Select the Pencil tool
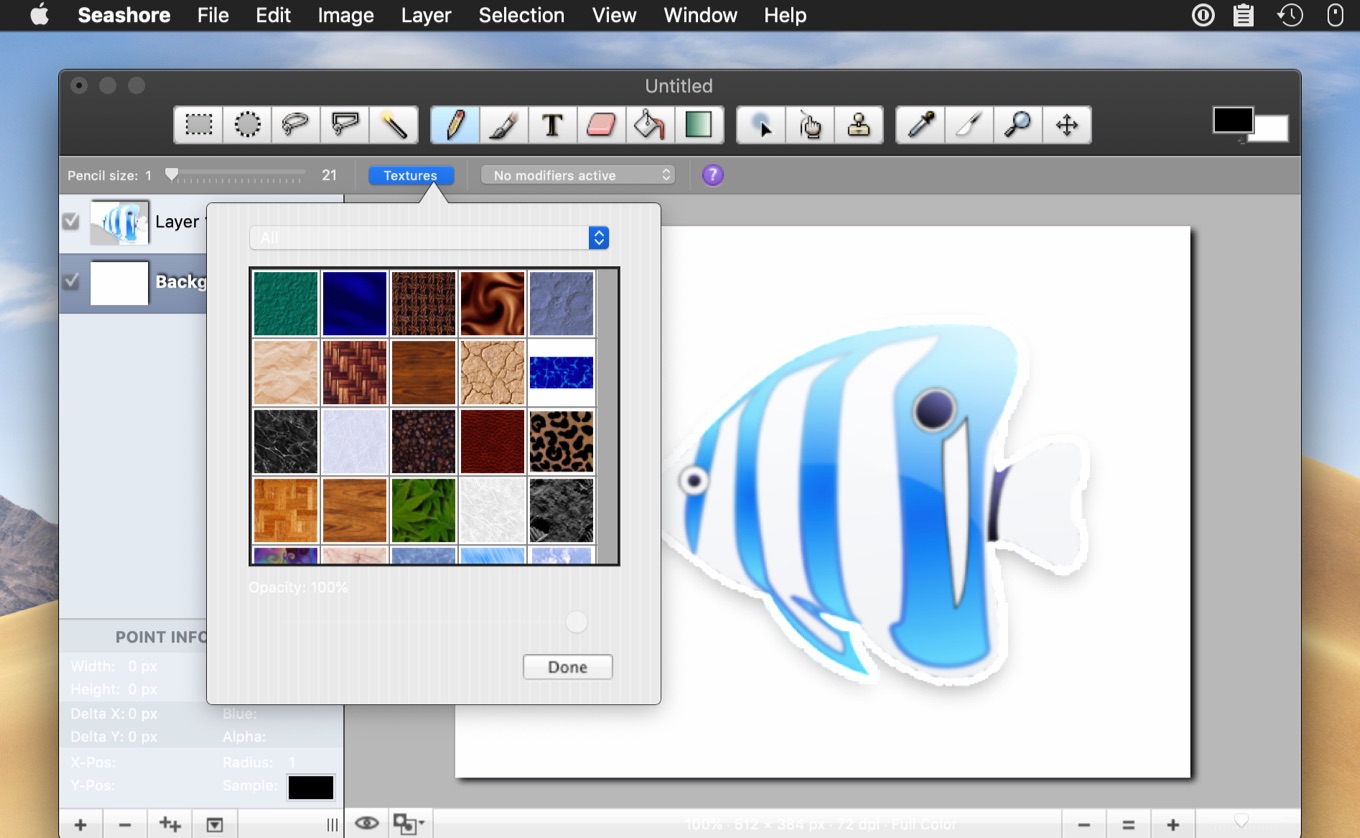Viewport: 1360px width, 838px height. pyautogui.click(x=455, y=125)
